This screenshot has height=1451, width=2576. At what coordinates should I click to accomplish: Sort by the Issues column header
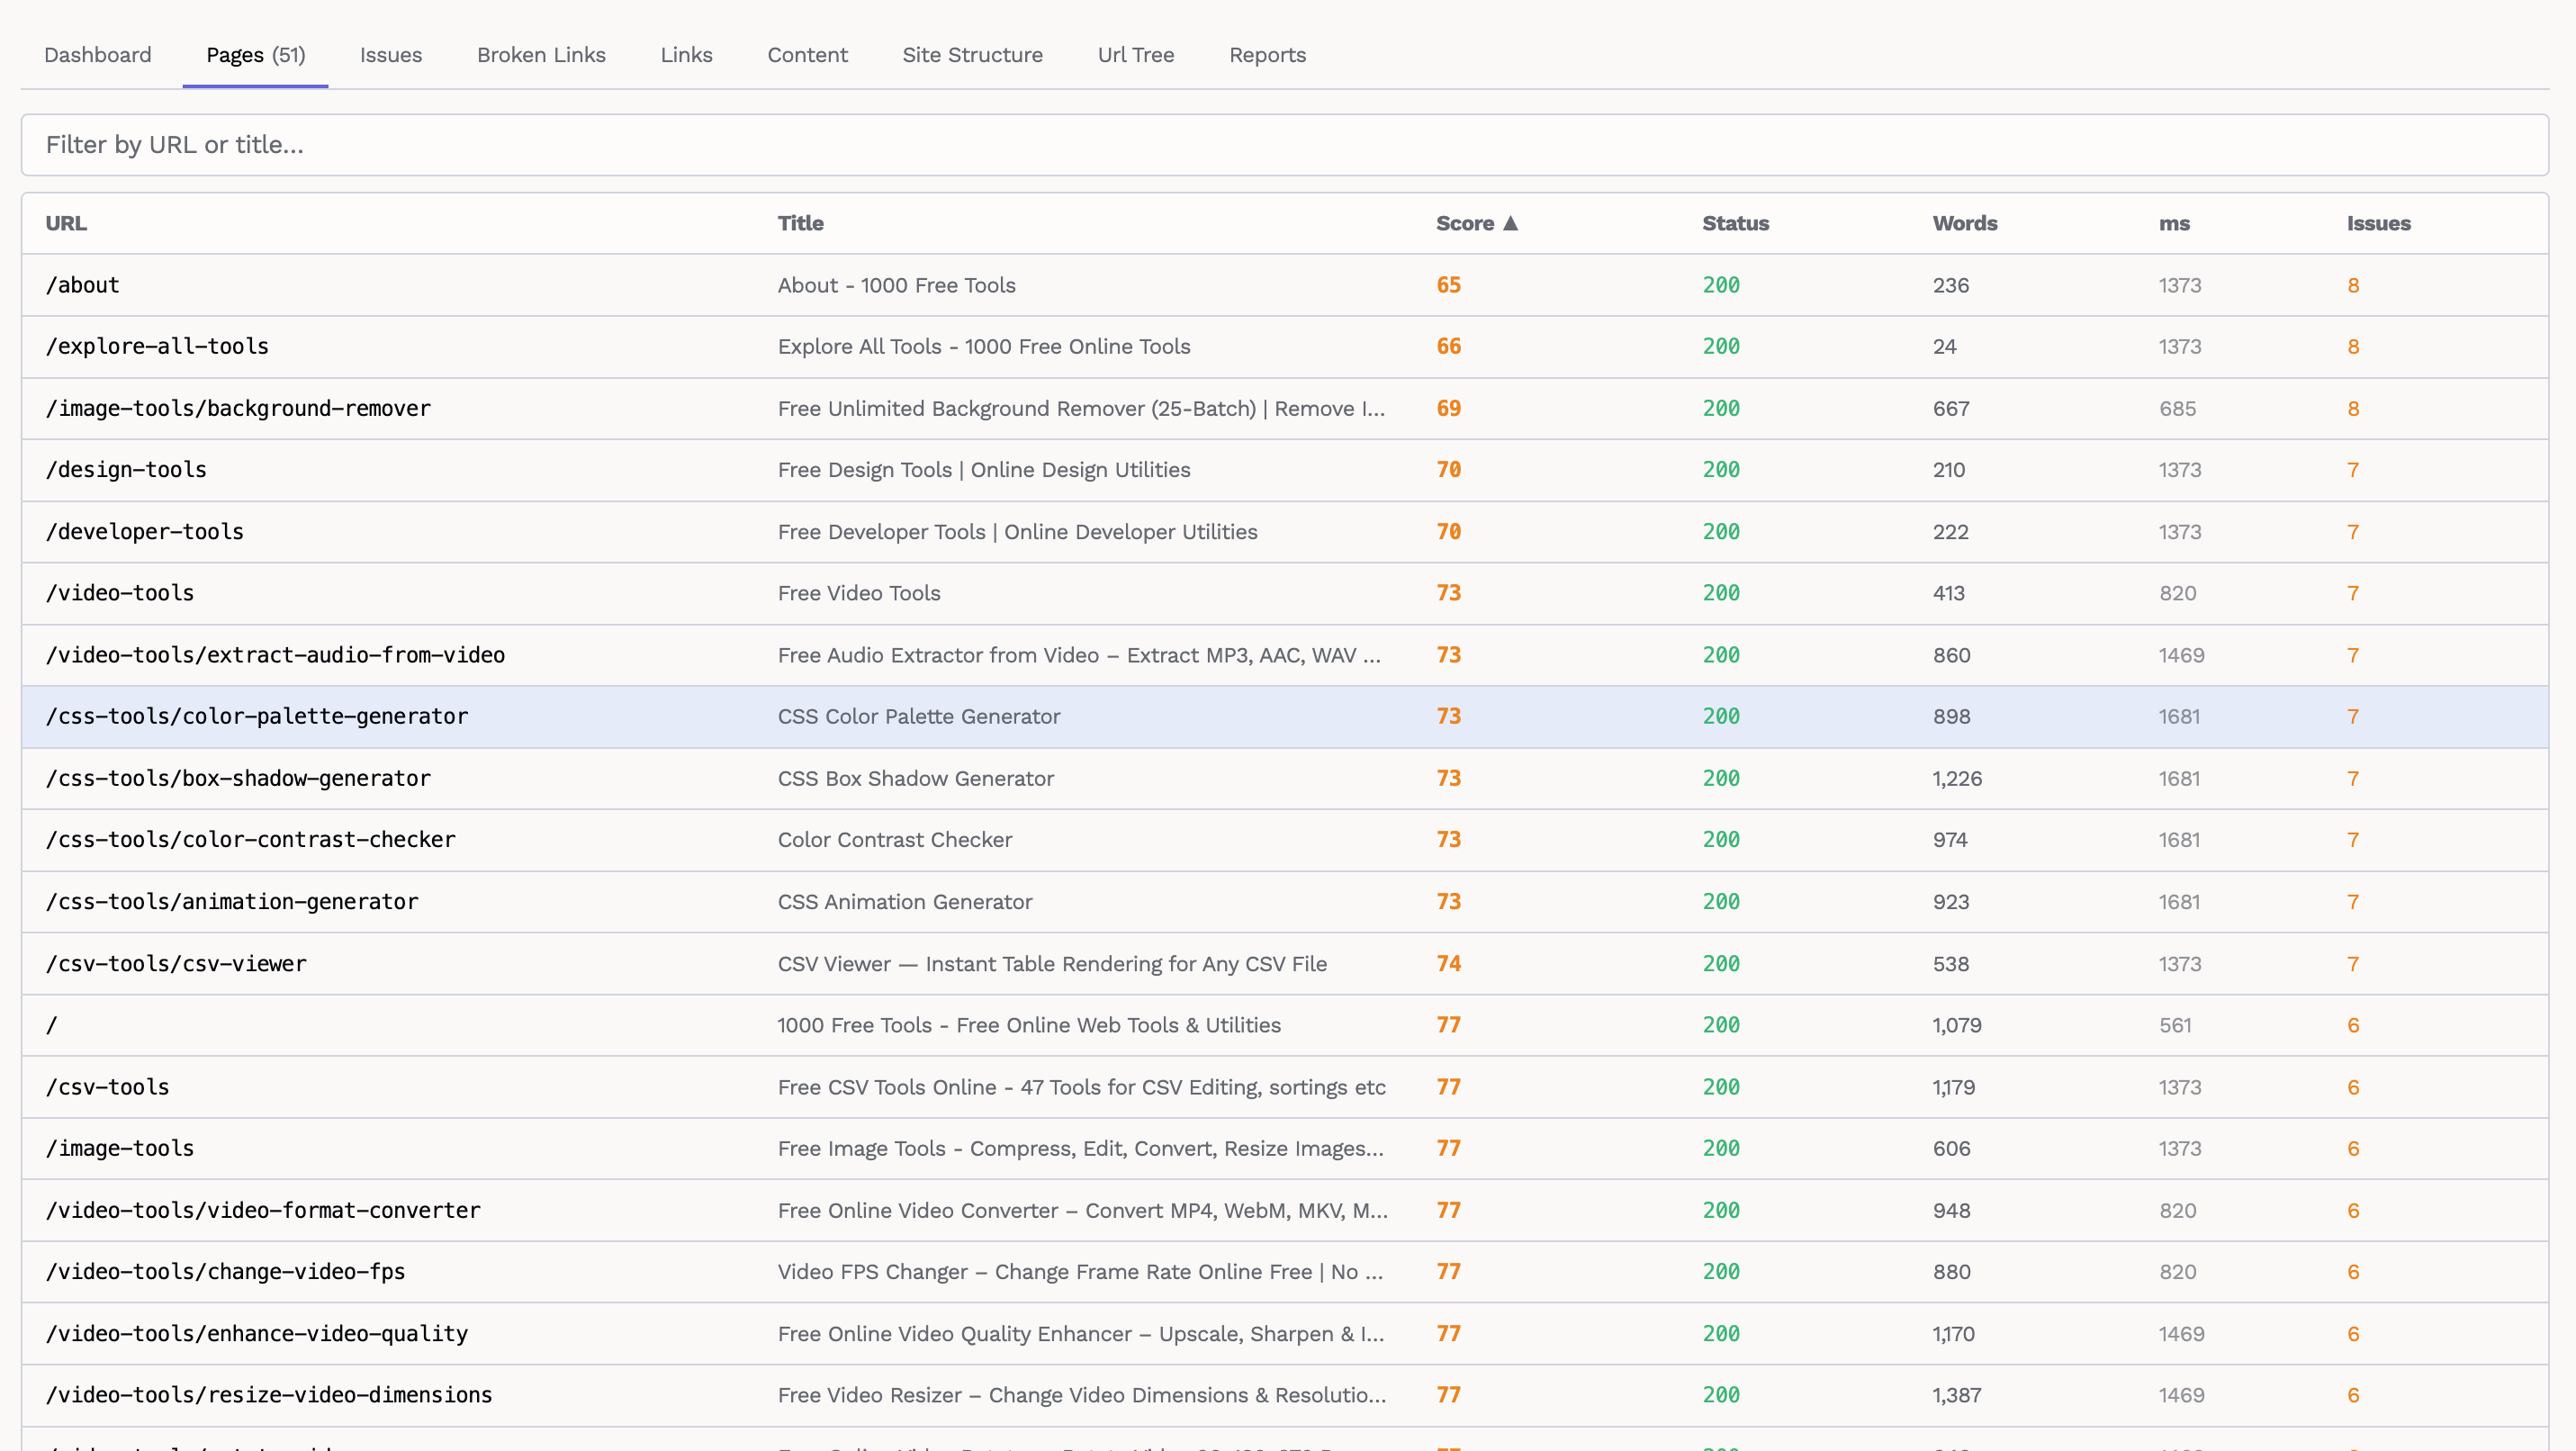(2378, 223)
